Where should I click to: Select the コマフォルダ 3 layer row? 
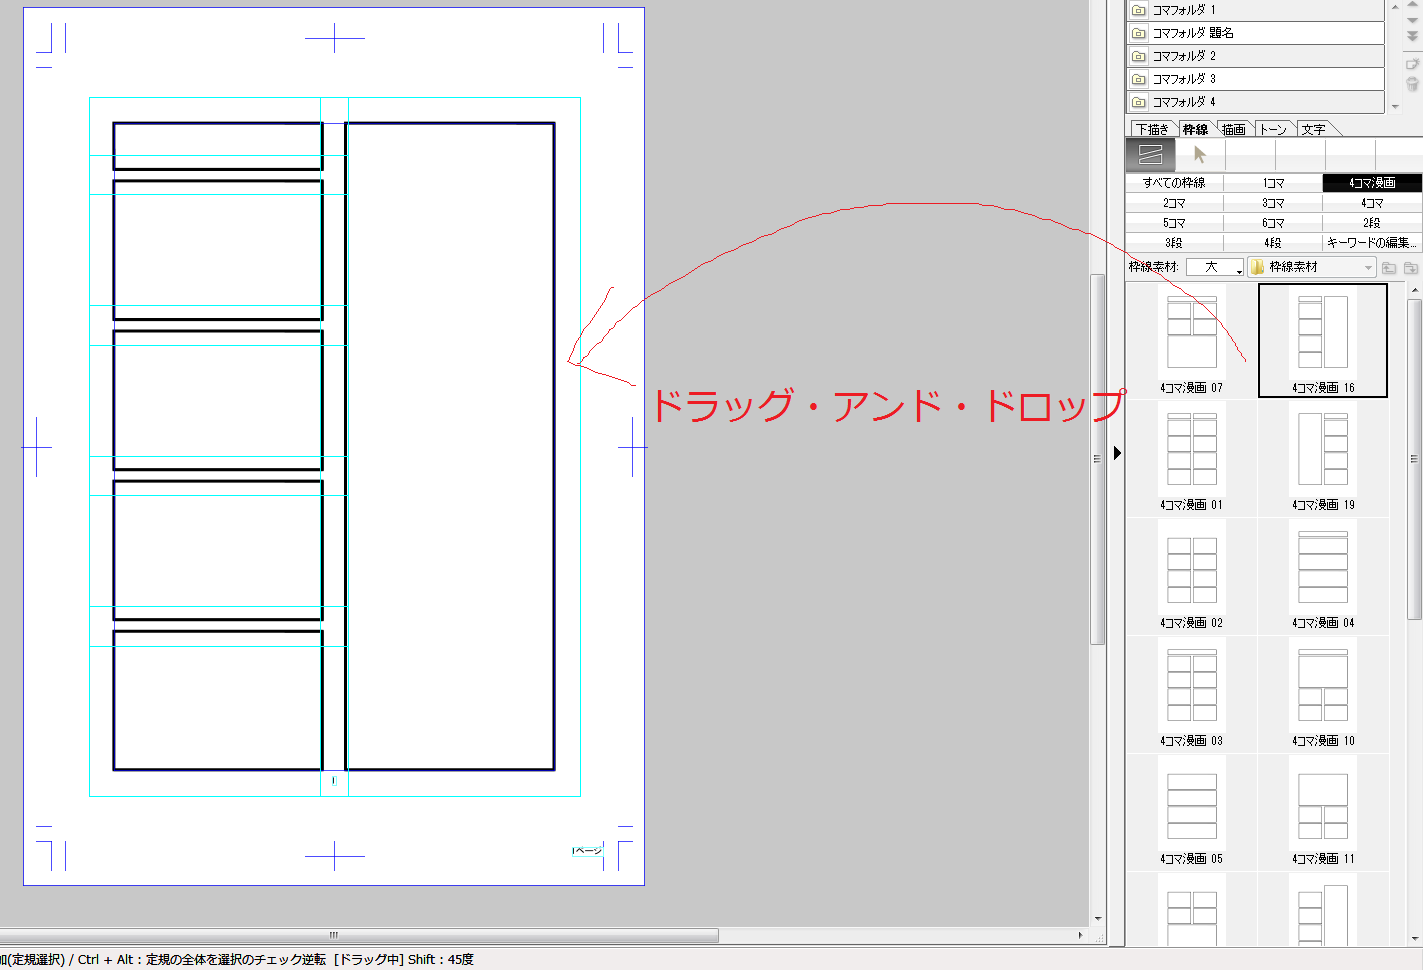pos(1255,79)
